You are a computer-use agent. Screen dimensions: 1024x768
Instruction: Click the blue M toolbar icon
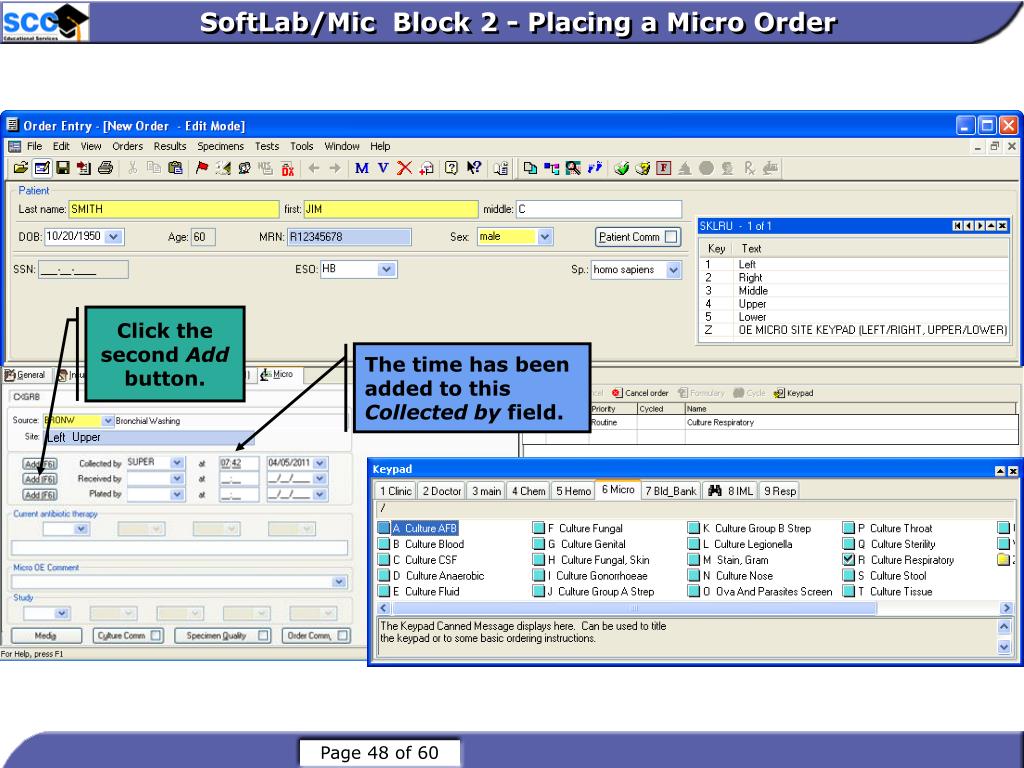pyautogui.click(x=362, y=168)
